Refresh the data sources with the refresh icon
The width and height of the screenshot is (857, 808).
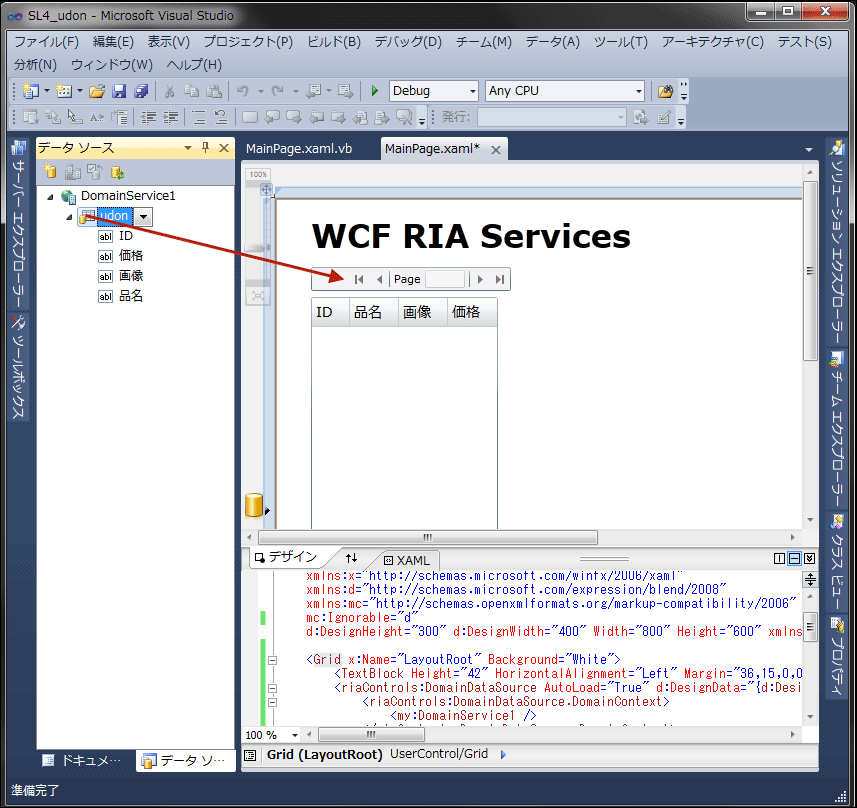(x=117, y=173)
